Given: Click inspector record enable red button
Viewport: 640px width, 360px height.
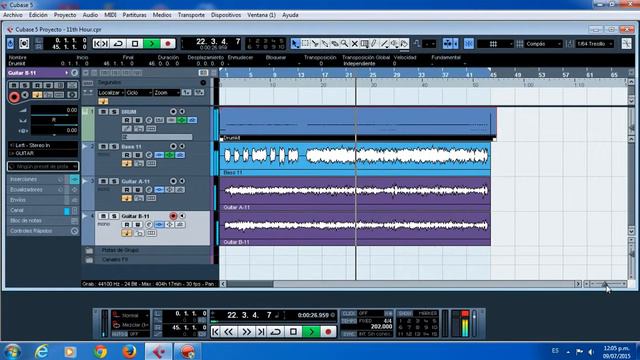Looking at the screenshot, I should 14,97.
